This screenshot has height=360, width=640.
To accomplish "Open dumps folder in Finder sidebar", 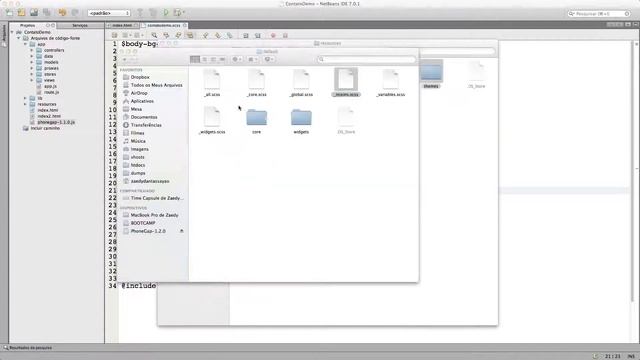I will click(138, 173).
